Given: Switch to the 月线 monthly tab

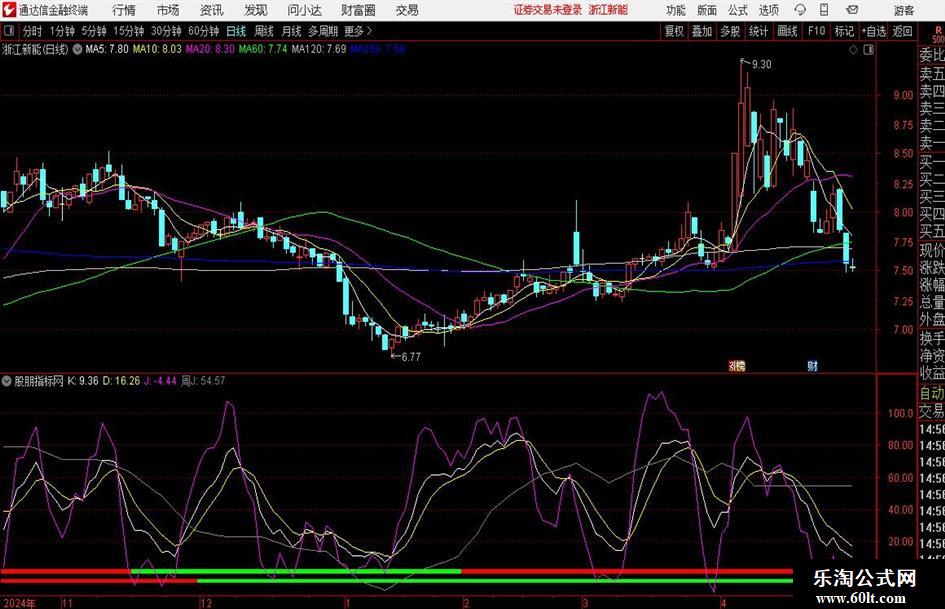Looking at the screenshot, I should (292, 31).
